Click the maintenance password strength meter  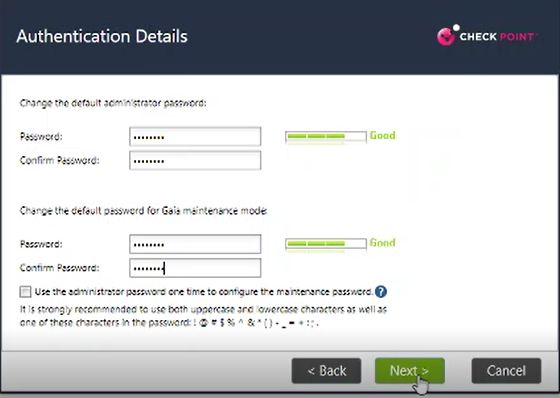click(x=326, y=244)
